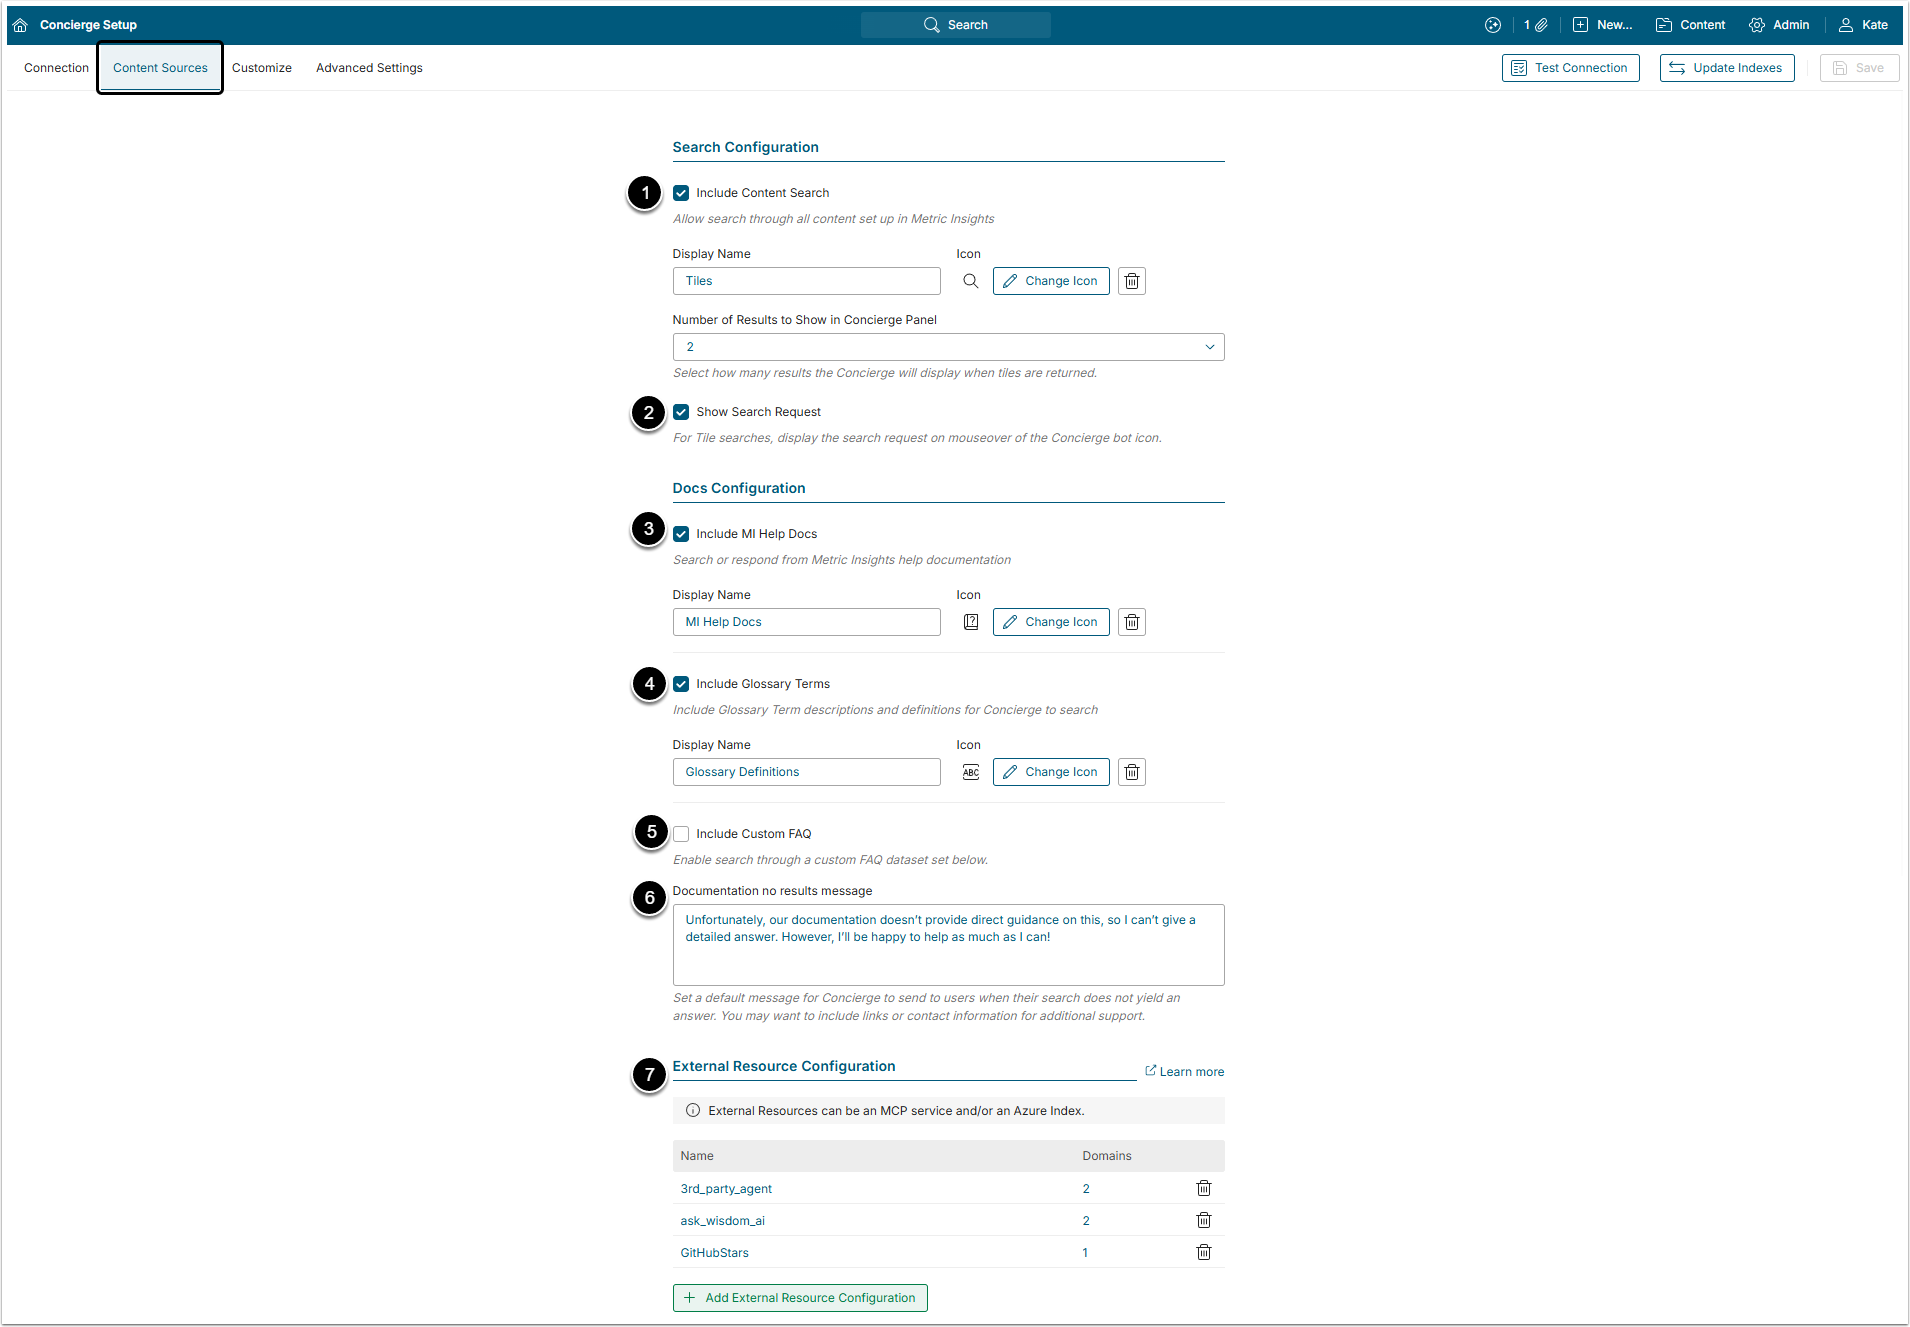
Task: Delete the Glossary Definitions icon
Action: pos(1132,772)
